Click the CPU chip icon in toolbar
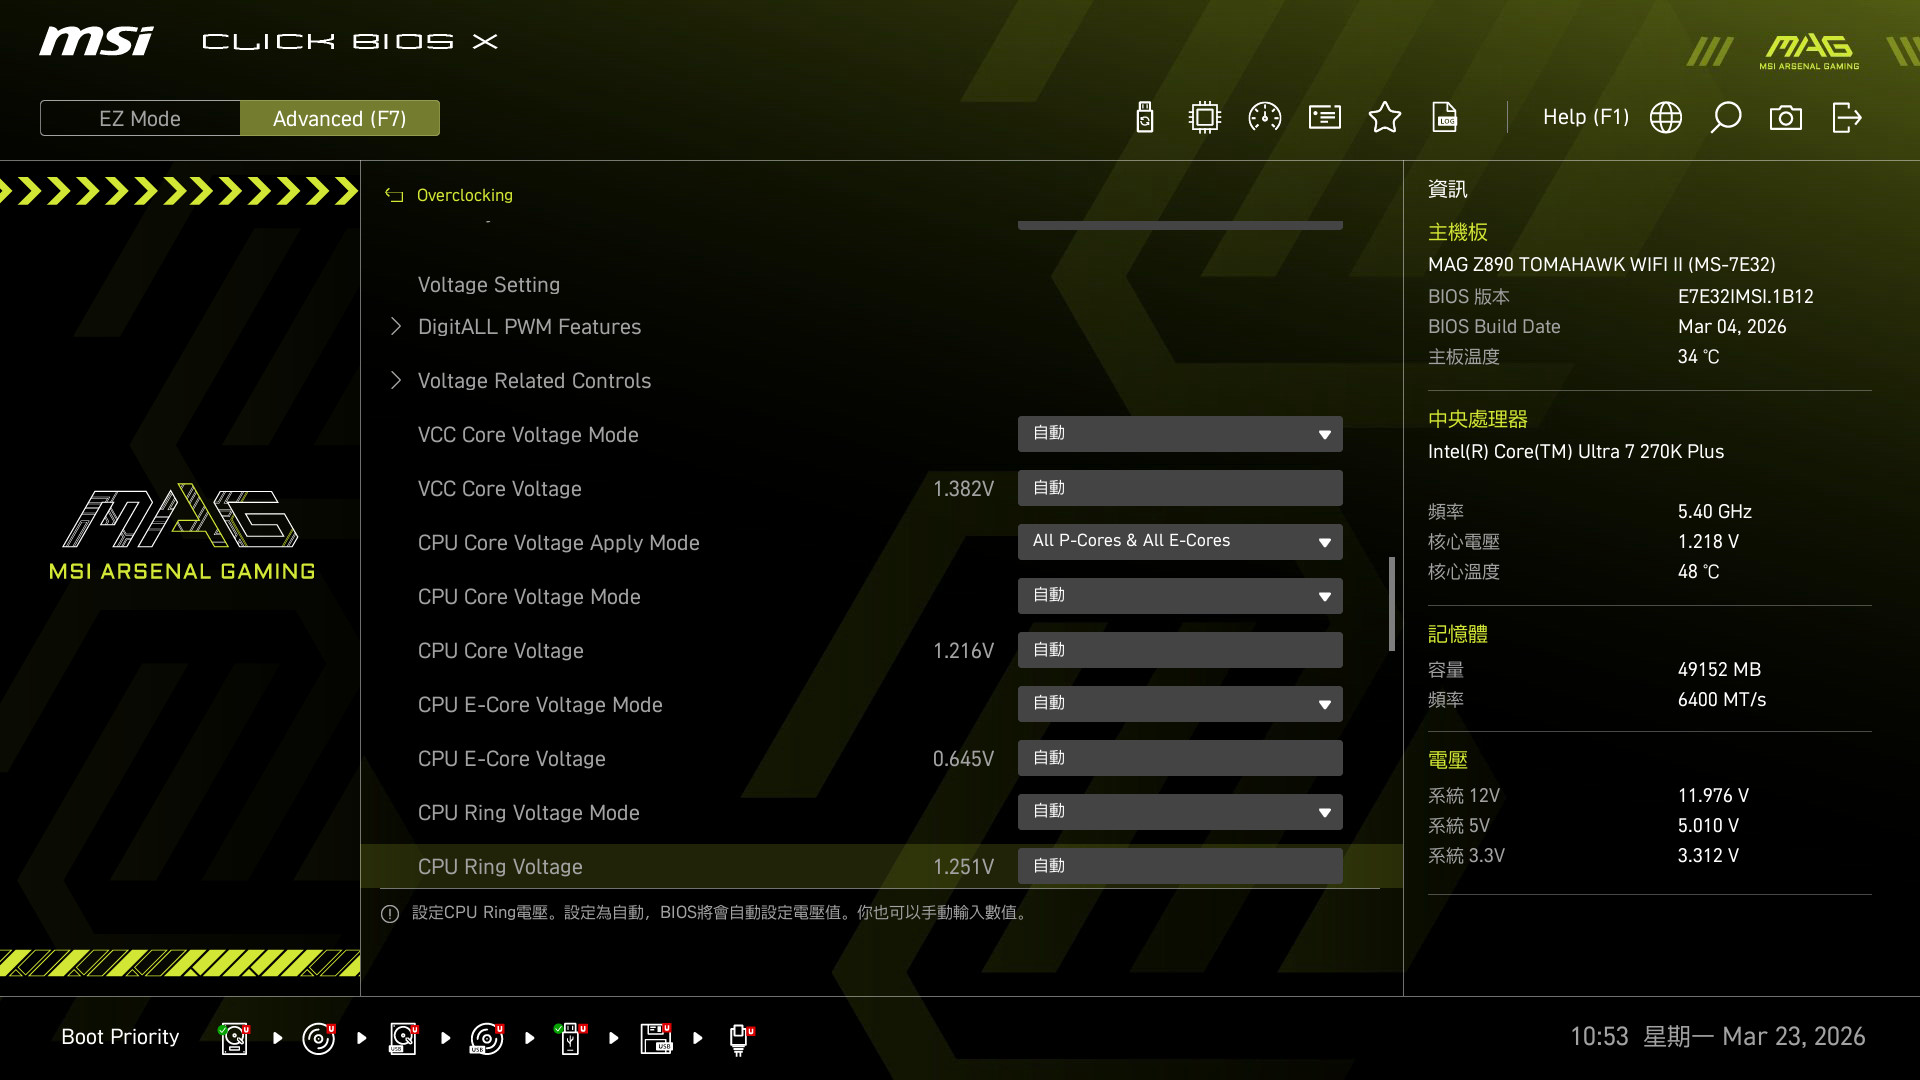This screenshot has width=1920, height=1080. pyautogui.click(x=1205, y=118)
